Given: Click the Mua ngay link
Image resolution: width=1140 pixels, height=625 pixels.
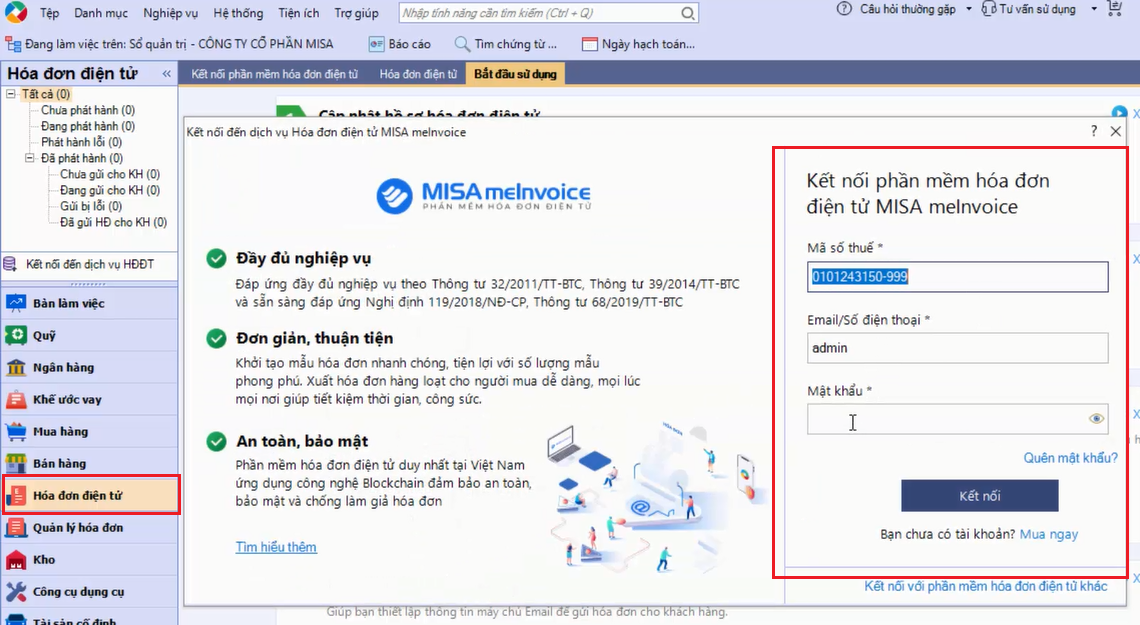Looking at the screenshot, I should coord(1048,534).
